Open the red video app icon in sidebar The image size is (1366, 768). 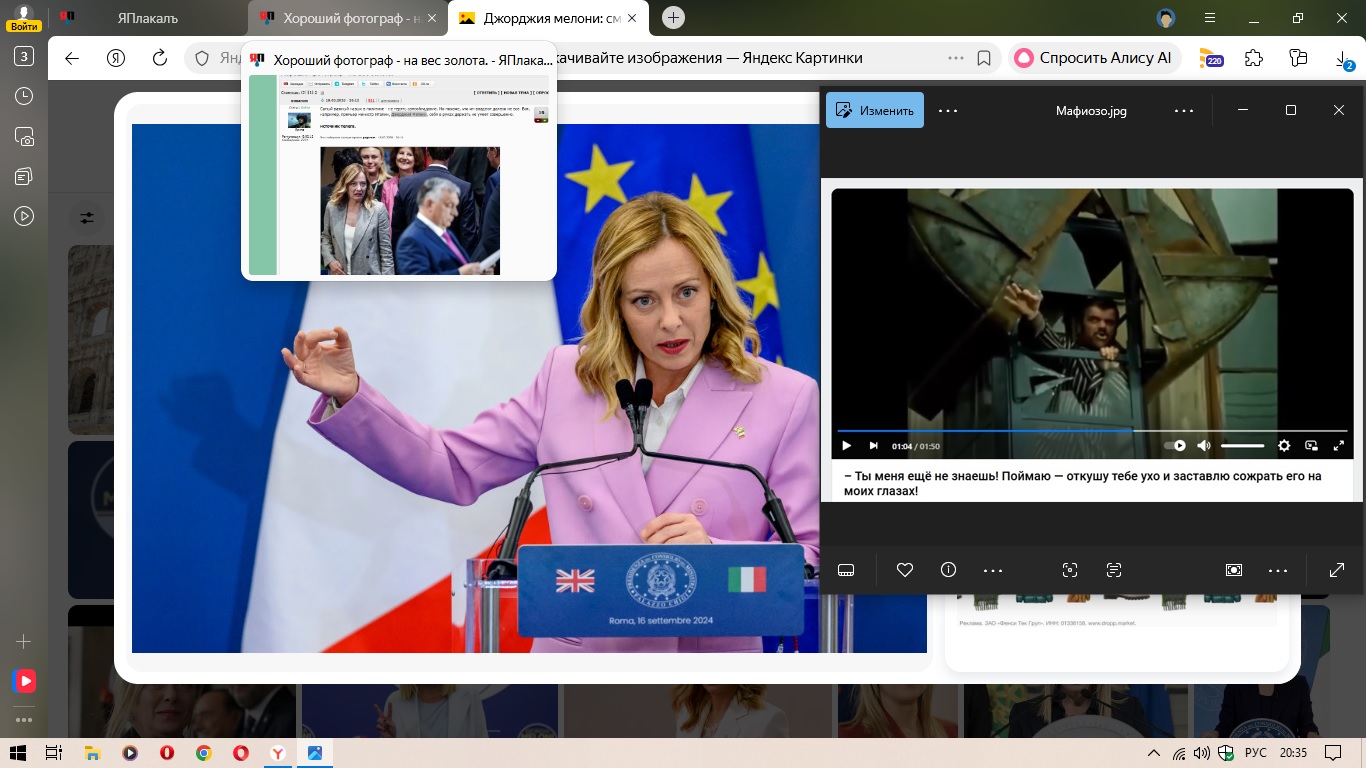[24, 681]
